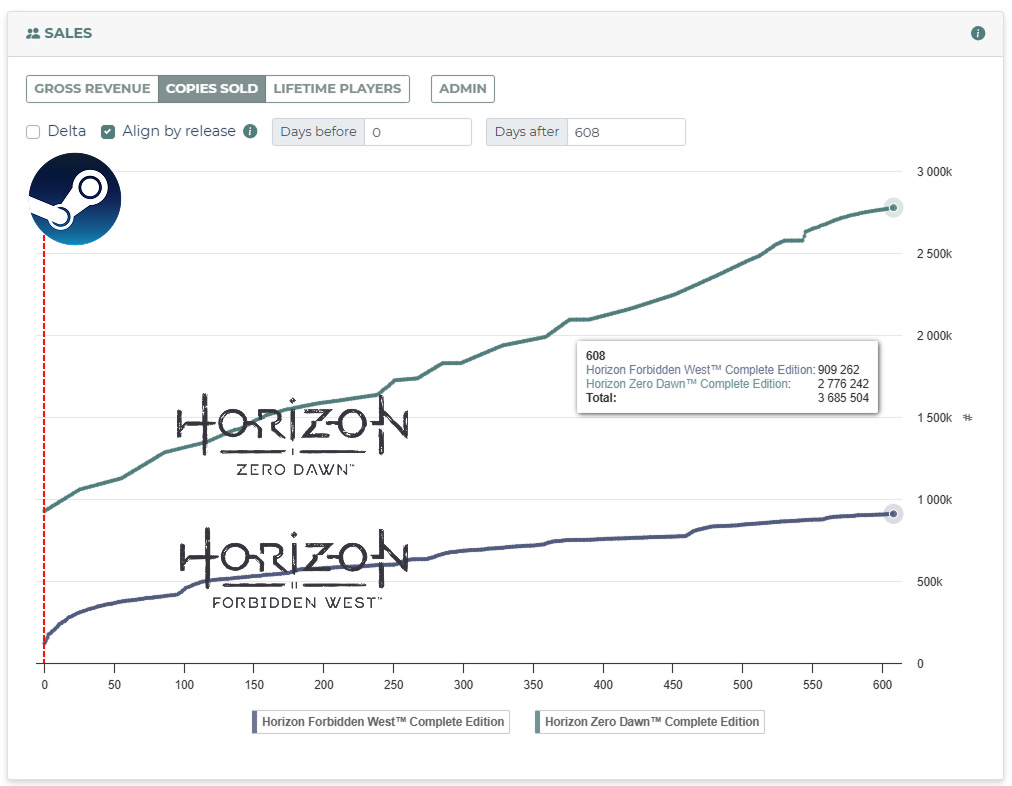The width and height of the screenshot is (1012, 786).
Task: Click the endpoint dot on the Zero Dawn curve
Action: (x=893, y=208)
